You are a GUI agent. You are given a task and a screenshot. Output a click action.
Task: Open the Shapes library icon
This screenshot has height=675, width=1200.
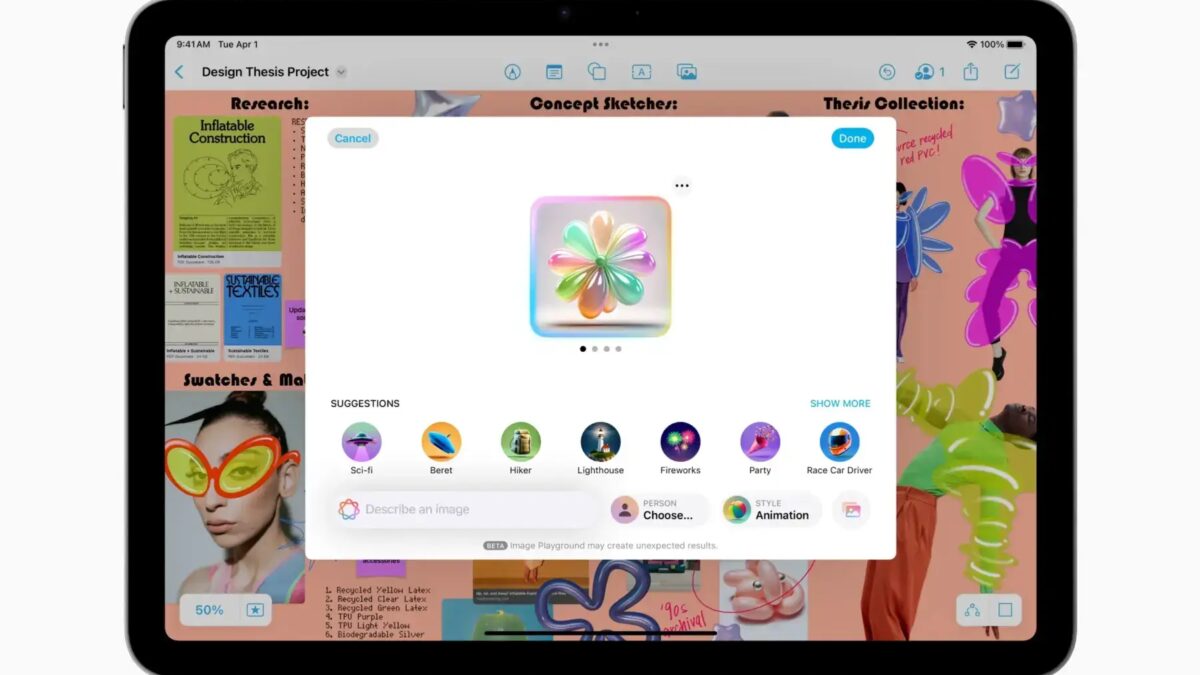(x=598, y=71)
